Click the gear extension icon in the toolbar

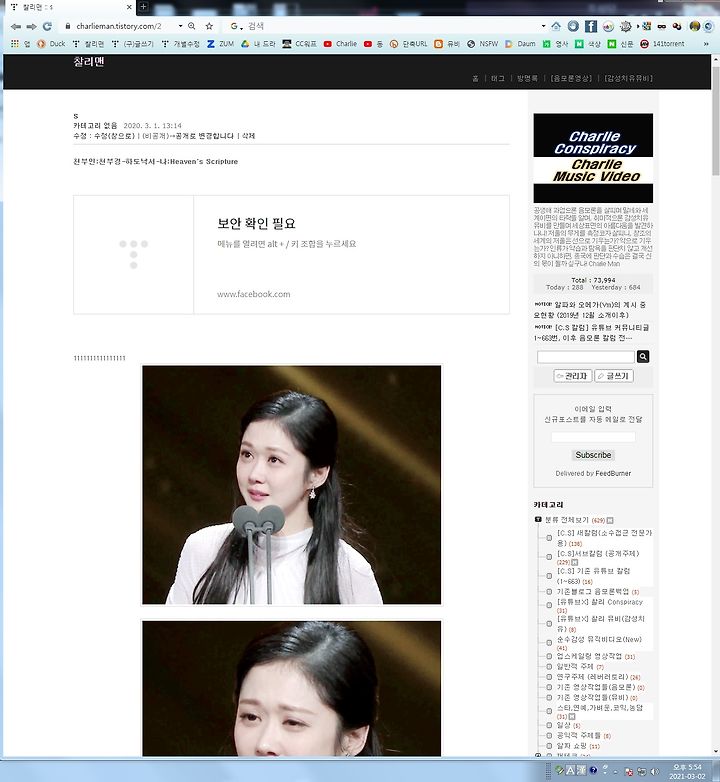tap(626, 26)
